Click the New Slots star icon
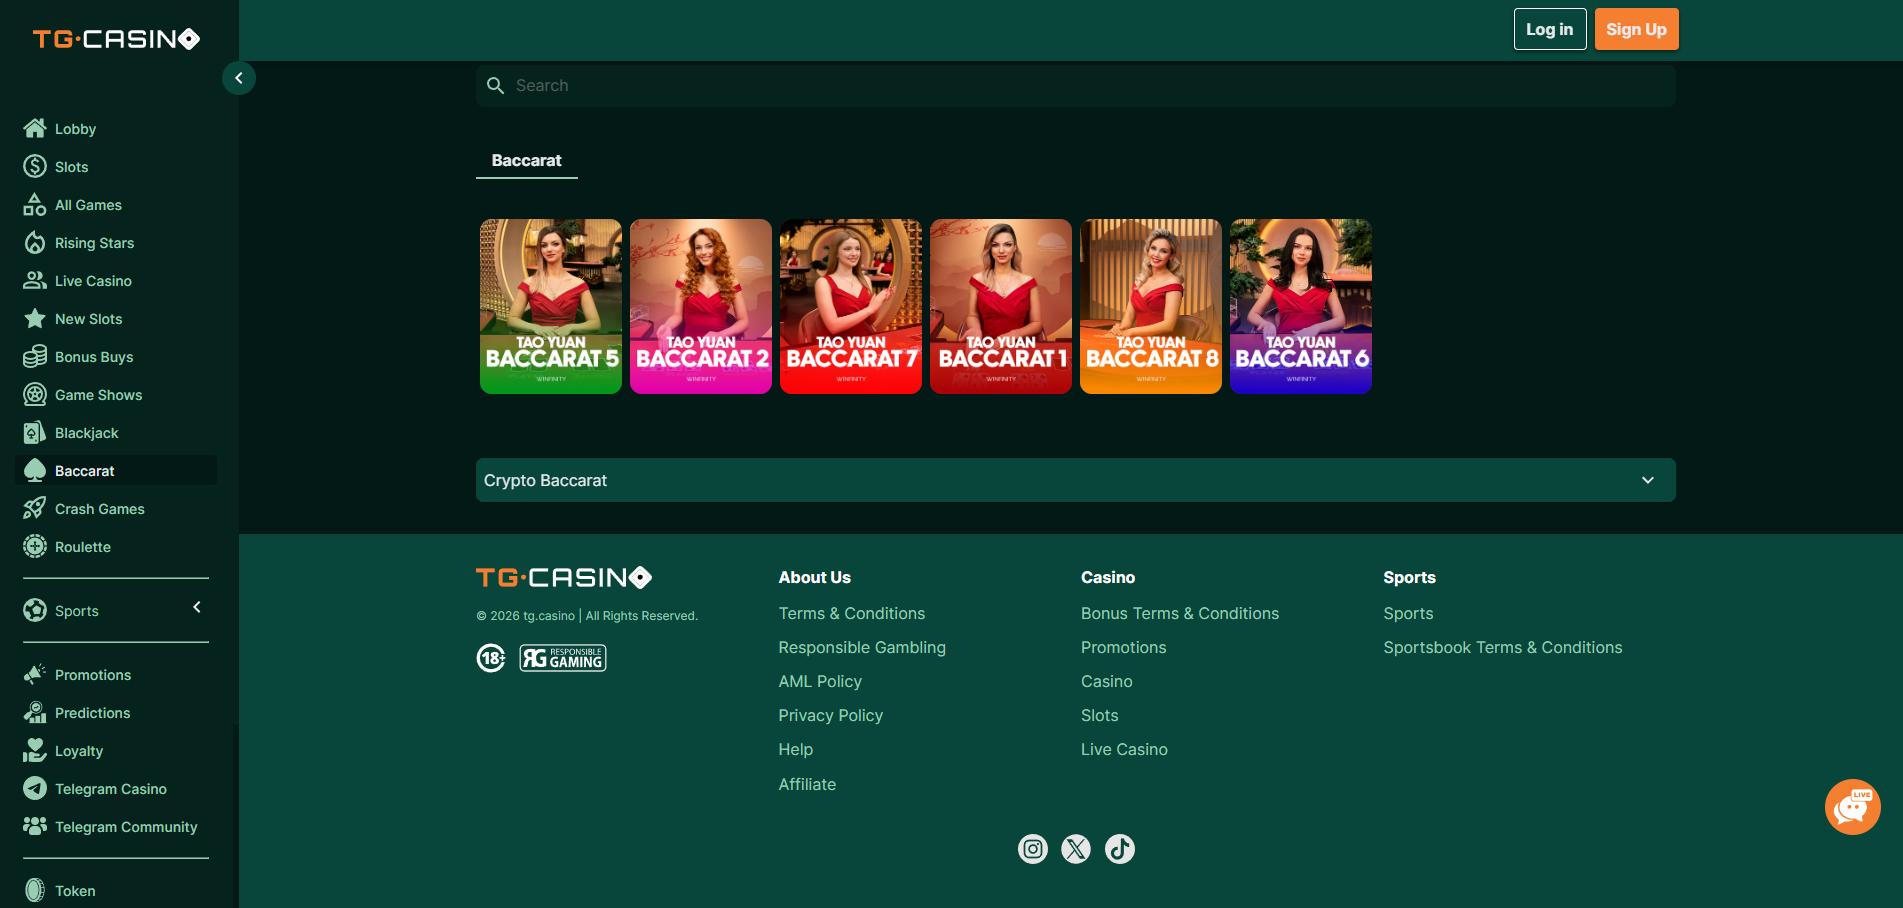 click(35, 318)
